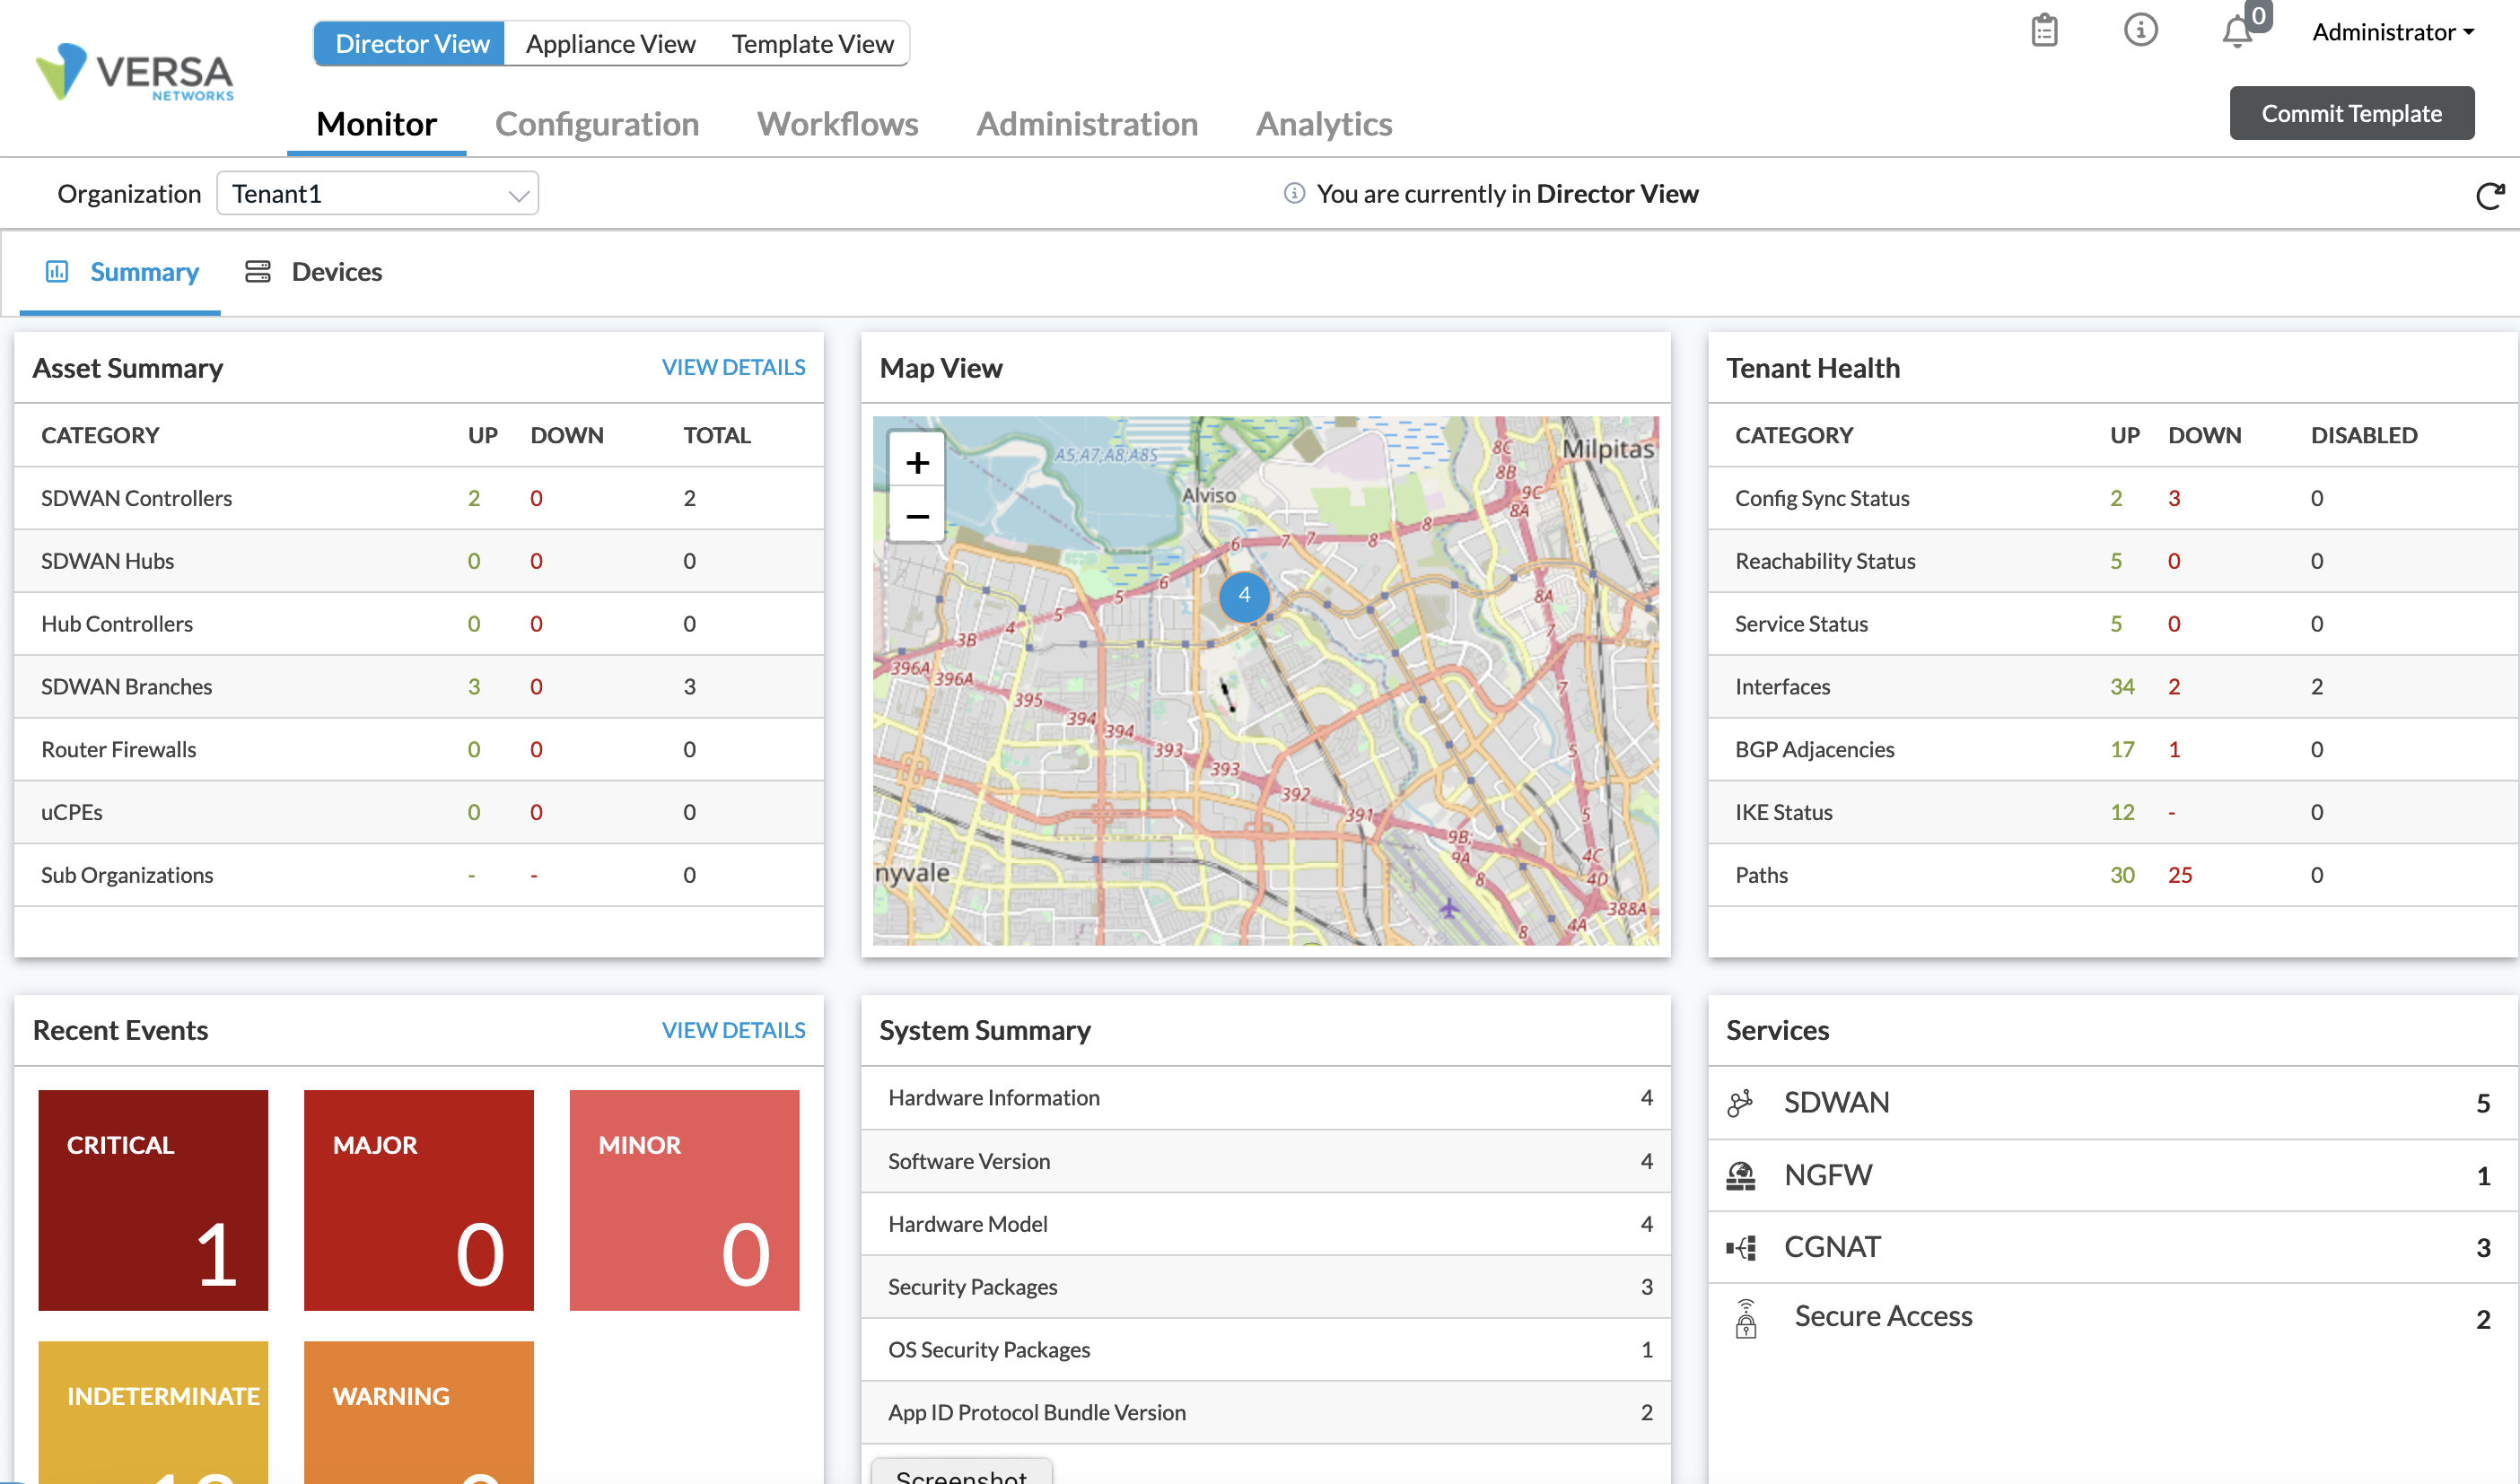The height and width of the screenshot is (1484, 2520).
Task: Open the Administrator user menu
Action: [2393, 32]
